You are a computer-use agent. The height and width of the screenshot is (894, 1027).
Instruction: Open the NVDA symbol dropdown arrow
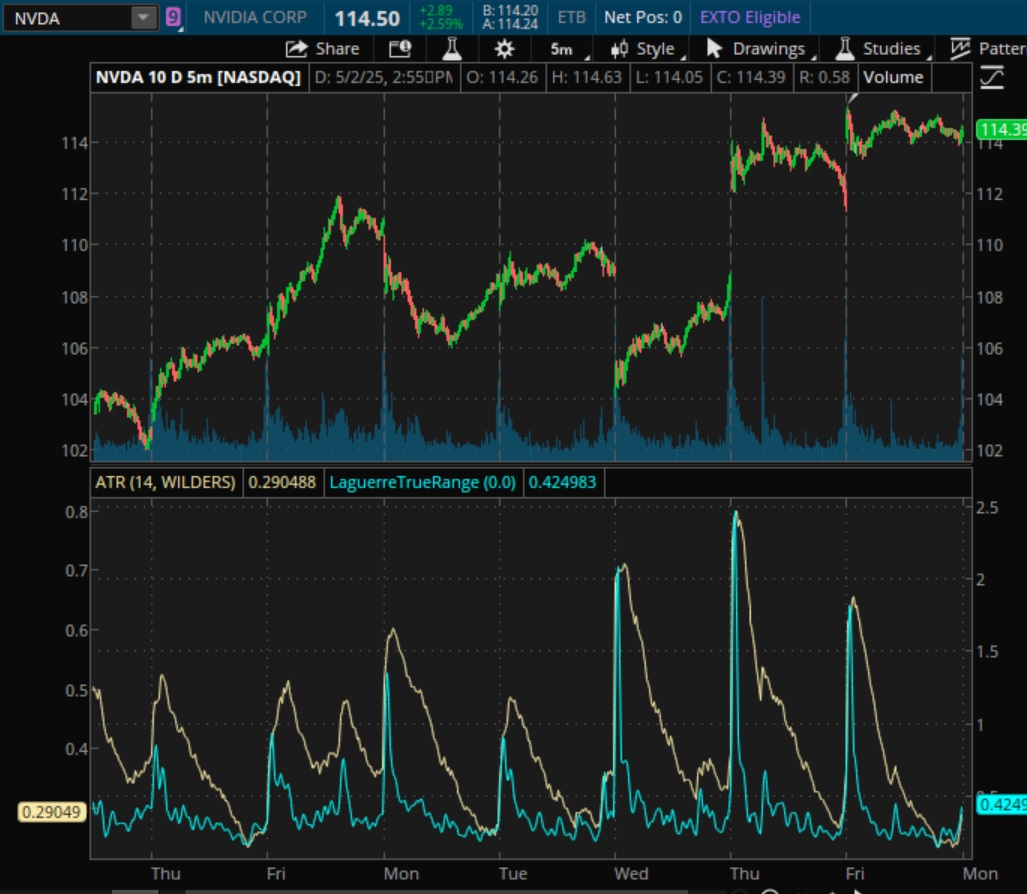[143, 18]
